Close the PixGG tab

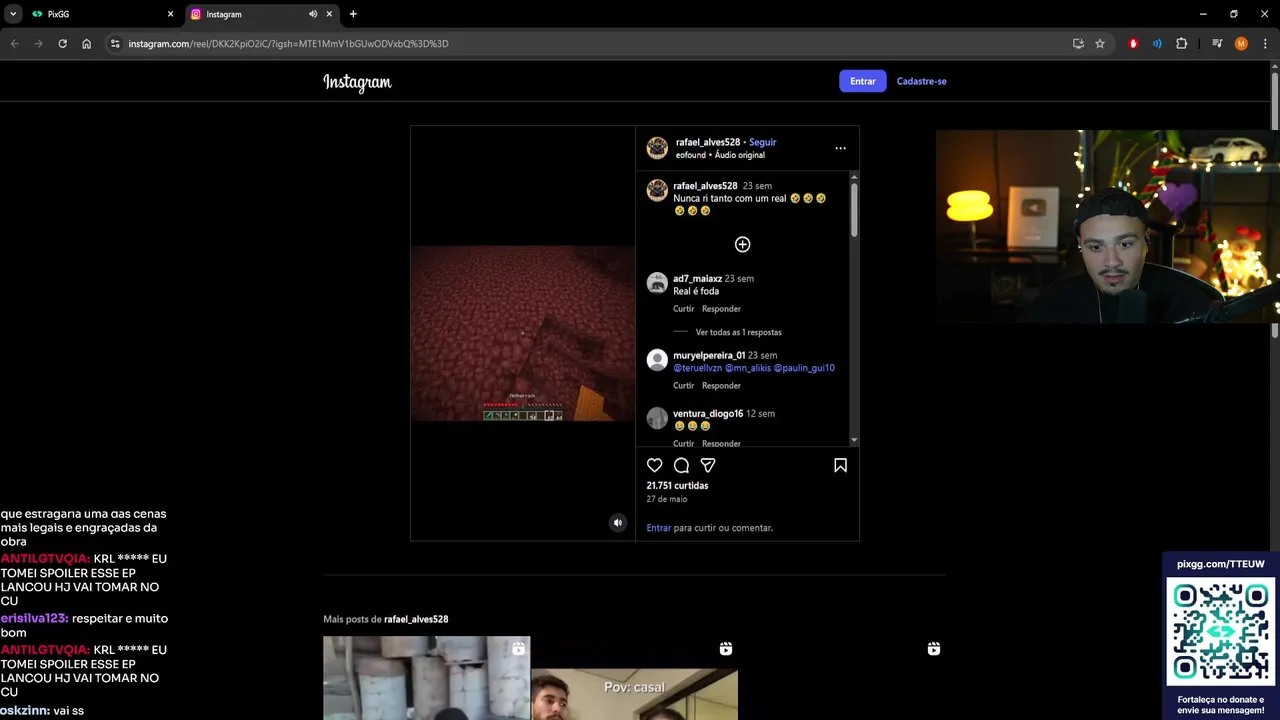170,14
